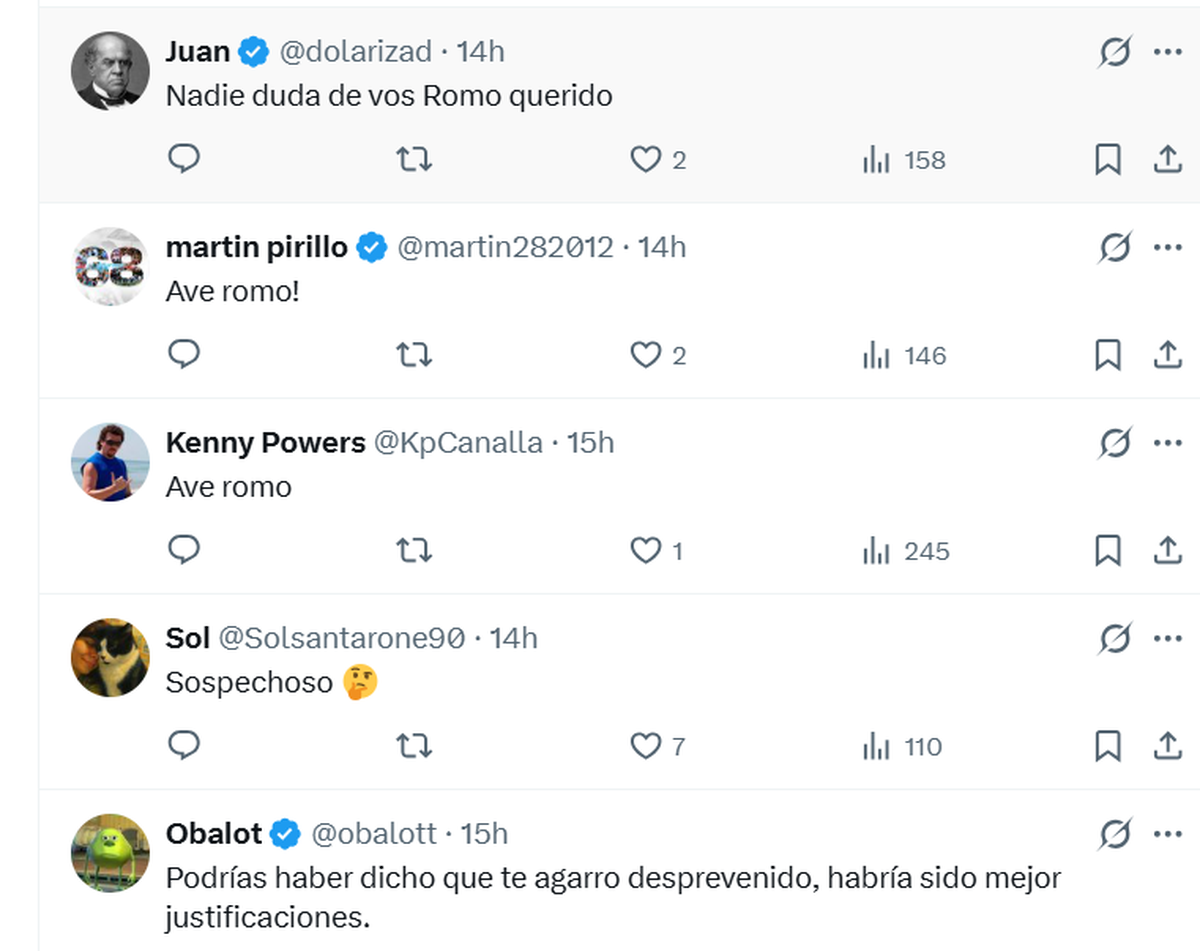Like Sol's "Sospechoso" tweet
Screen dimensions: 1200x951
pyautogui.click(x=646, y=746)
